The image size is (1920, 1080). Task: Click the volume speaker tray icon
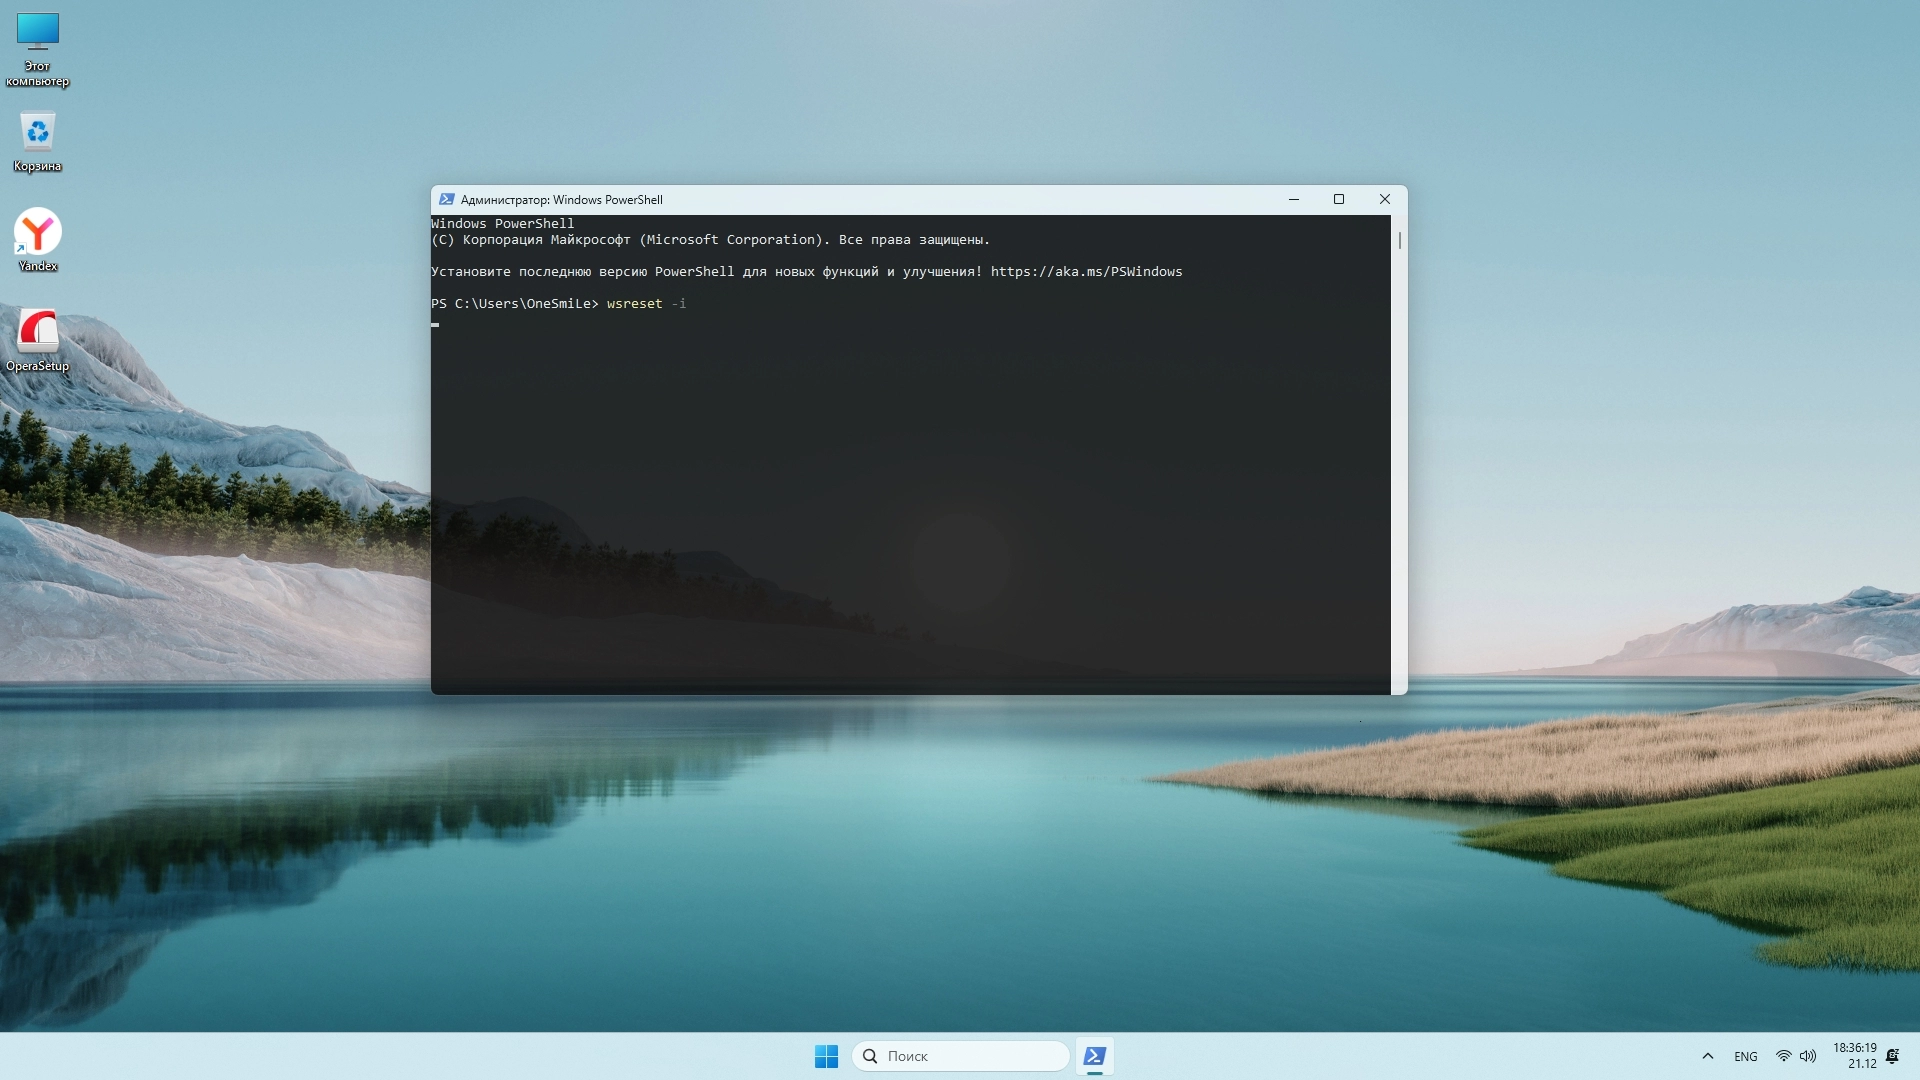coord(1808,1056)
